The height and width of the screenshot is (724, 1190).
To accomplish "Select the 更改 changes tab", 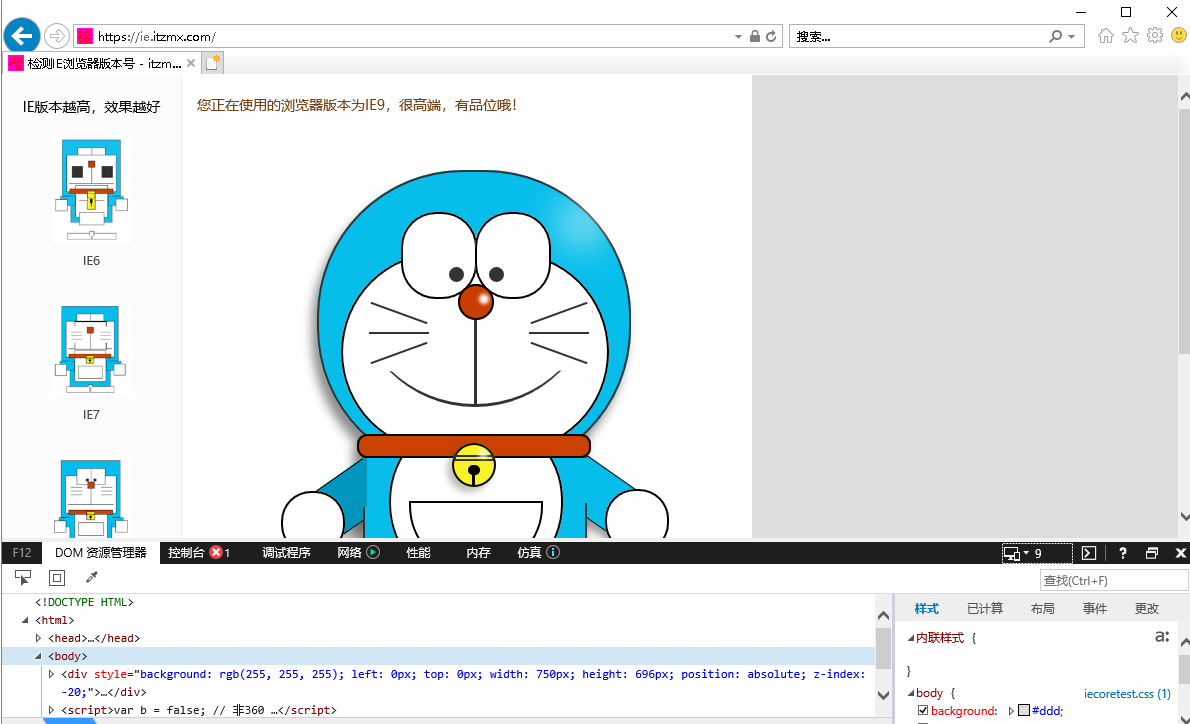I will pos(1146,609).
